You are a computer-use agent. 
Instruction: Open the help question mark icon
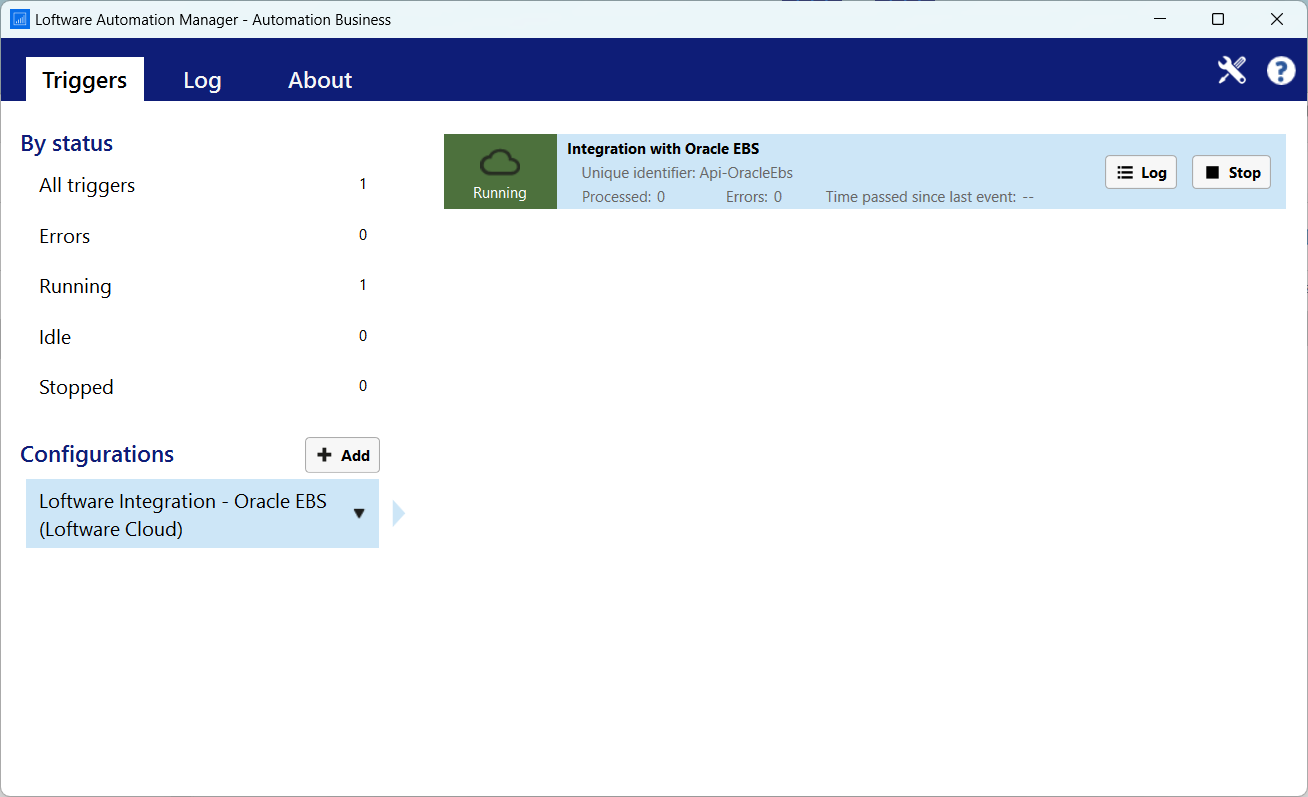pyautogui.click(x=1281, y=70)
